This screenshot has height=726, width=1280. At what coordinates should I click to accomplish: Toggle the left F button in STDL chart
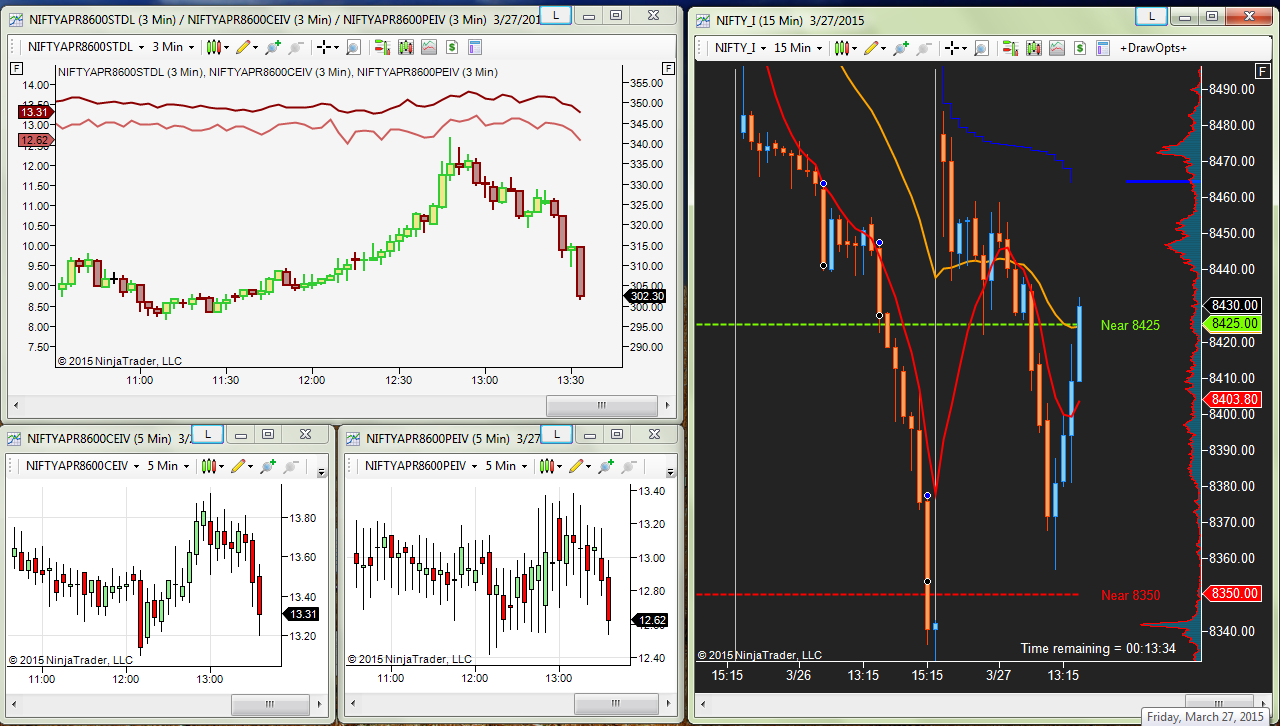coord(15,68)
